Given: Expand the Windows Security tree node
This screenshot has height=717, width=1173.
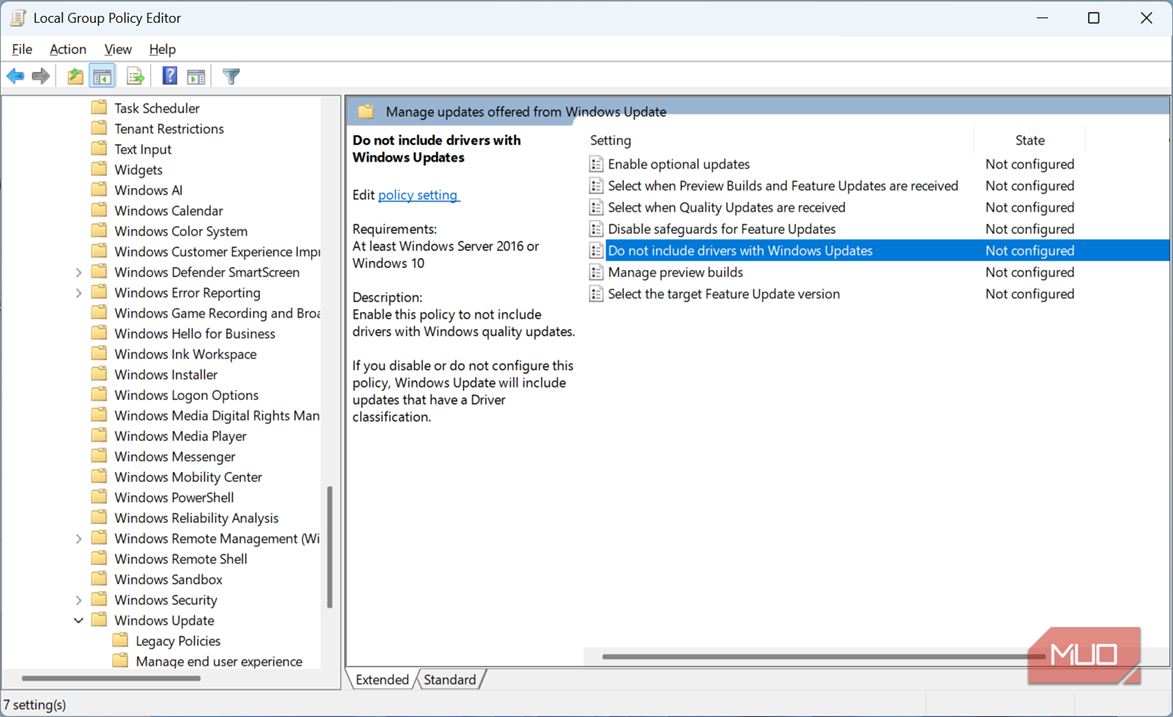Looking at the screenshot, I should (x=79, y=599).
